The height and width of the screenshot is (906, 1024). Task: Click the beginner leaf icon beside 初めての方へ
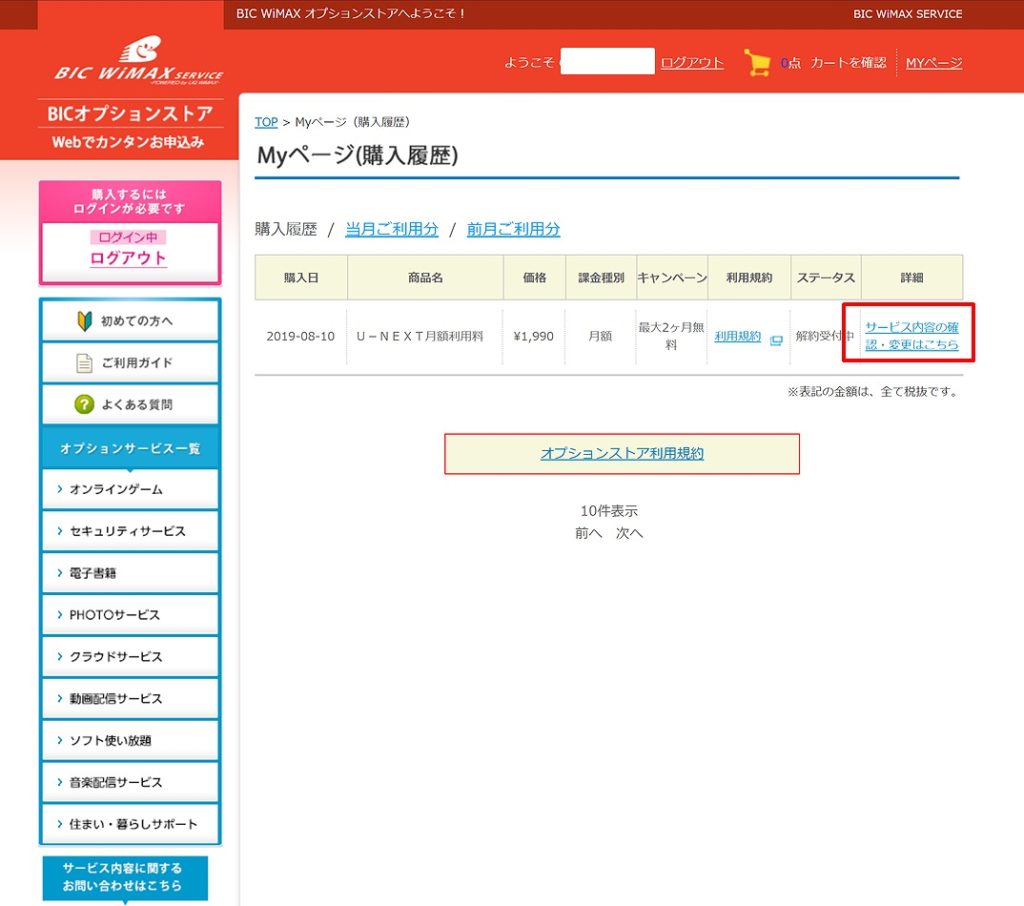point(84,321)
